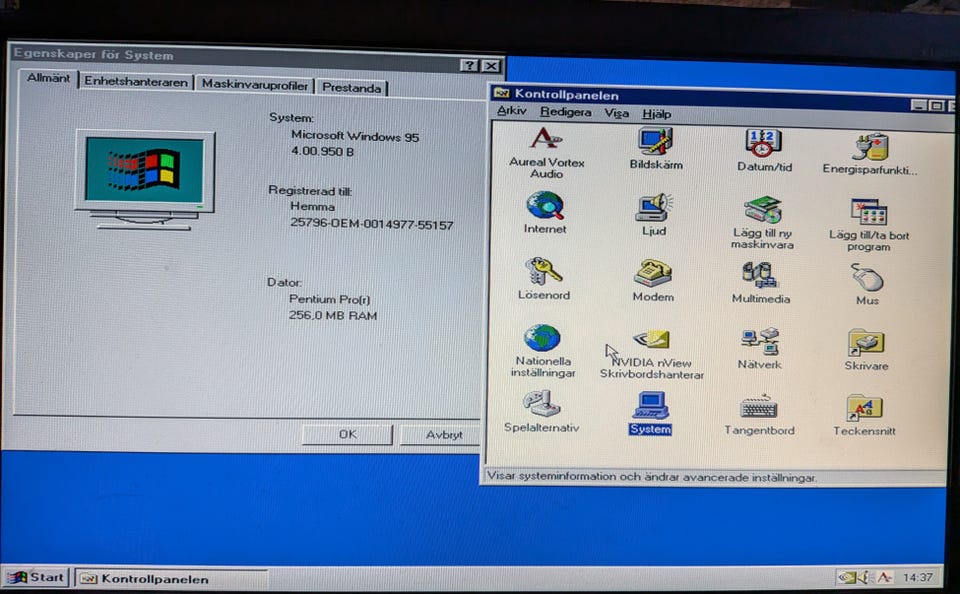Click product ID '25796-OEM-0014977-55157'
Screen dimensions: 960x594
coord(372,224)
